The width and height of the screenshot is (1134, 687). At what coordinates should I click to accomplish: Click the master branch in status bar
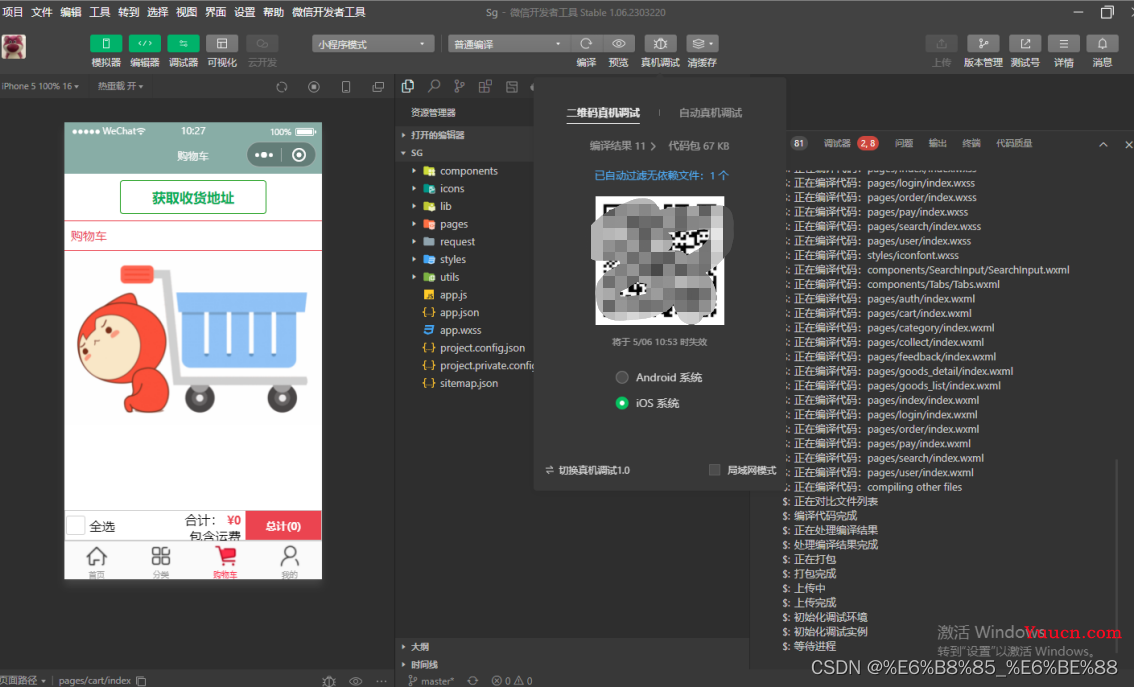click(x=431, y=680)
